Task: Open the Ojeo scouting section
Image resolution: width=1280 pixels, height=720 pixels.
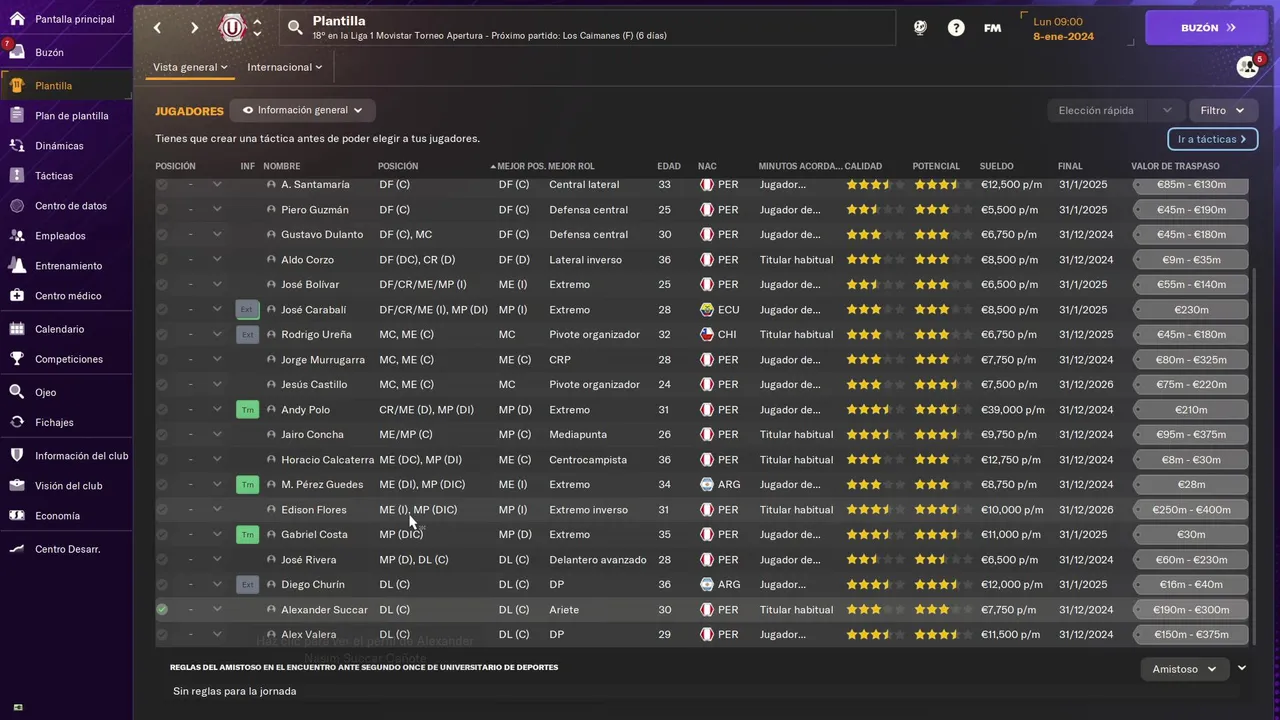Action: (x=66, y=392)
